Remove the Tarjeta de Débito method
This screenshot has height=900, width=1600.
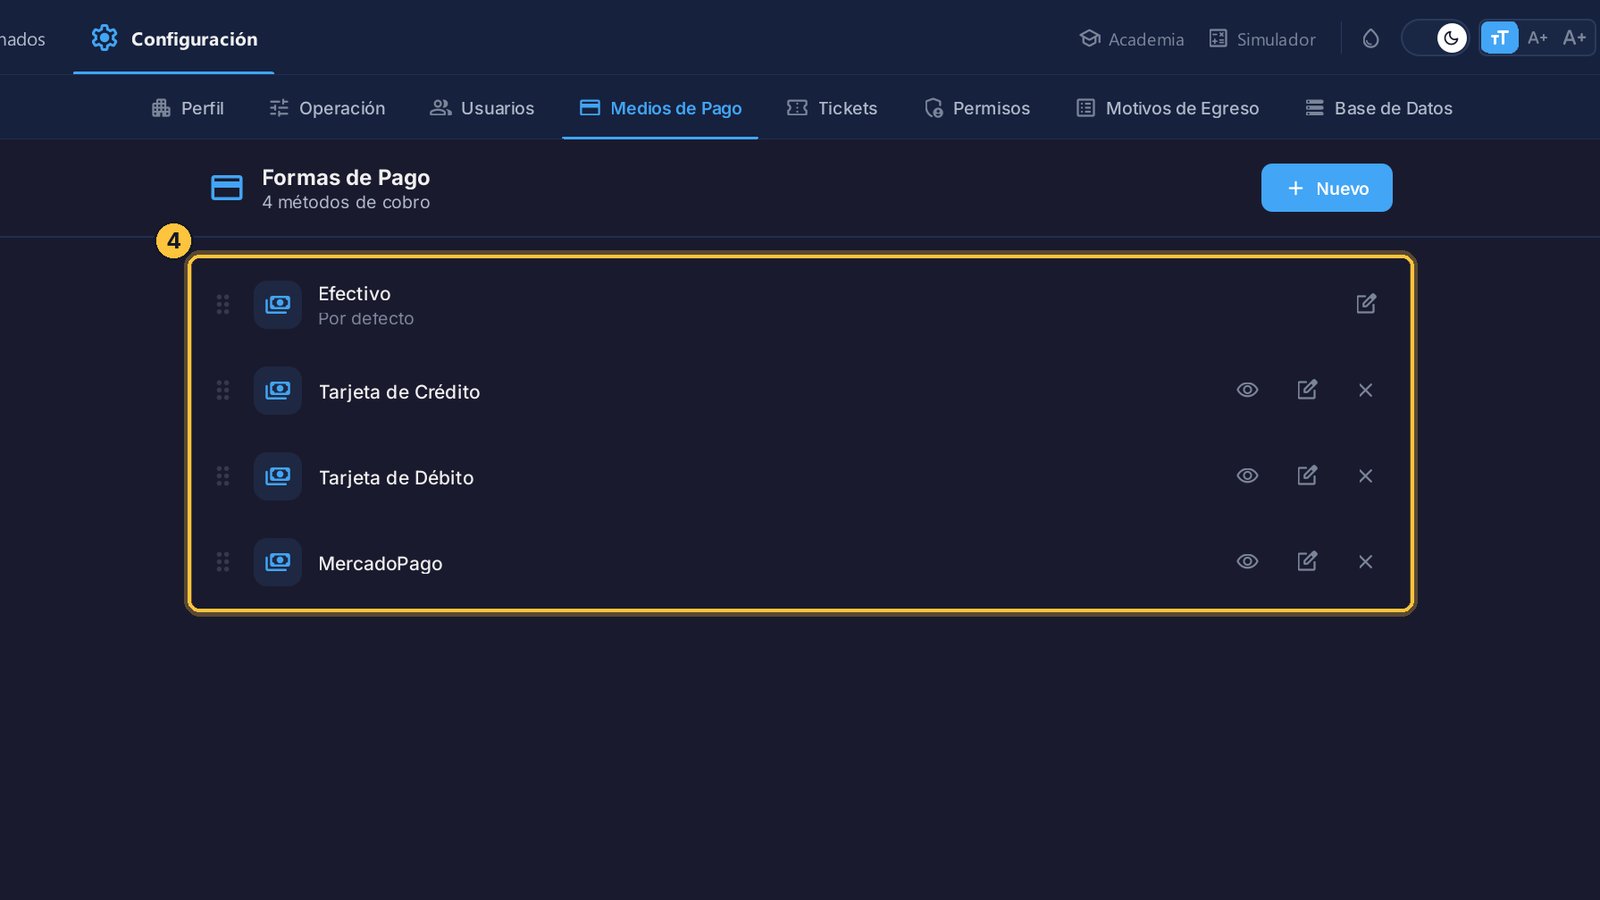click(x=1366, y=476)
